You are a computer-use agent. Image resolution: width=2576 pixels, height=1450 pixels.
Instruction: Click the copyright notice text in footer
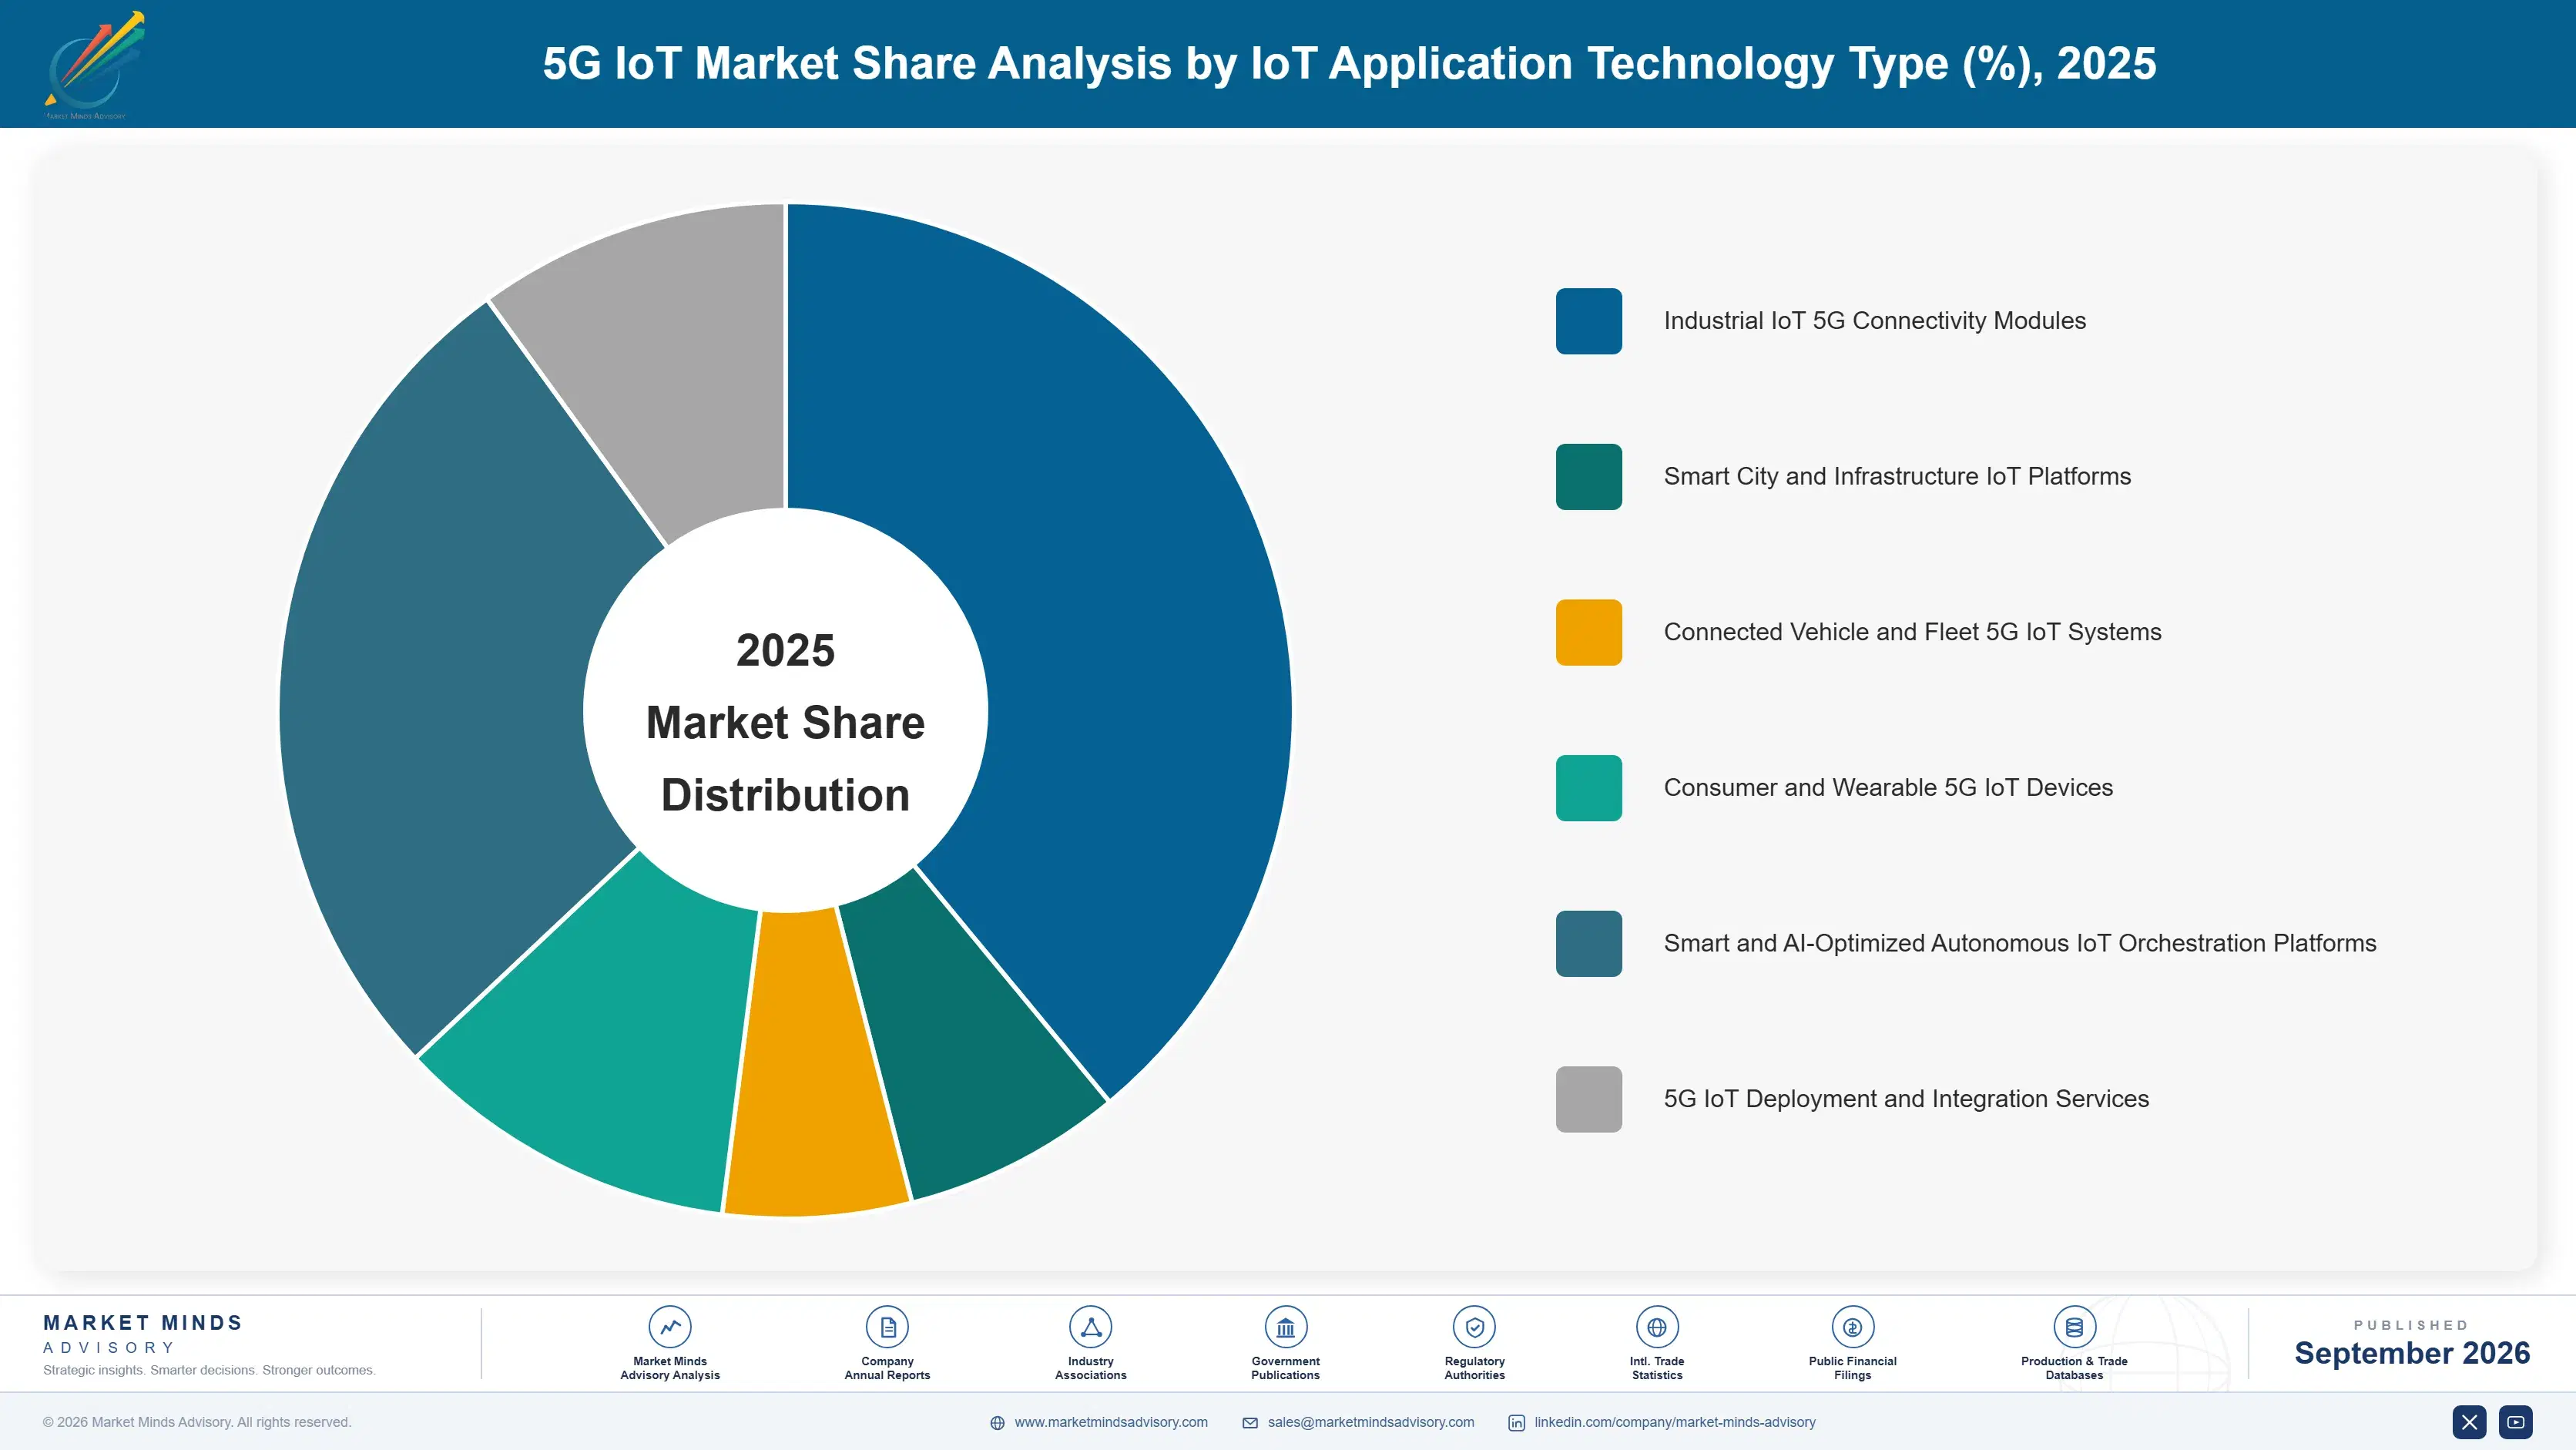[x=197, y=1422]
